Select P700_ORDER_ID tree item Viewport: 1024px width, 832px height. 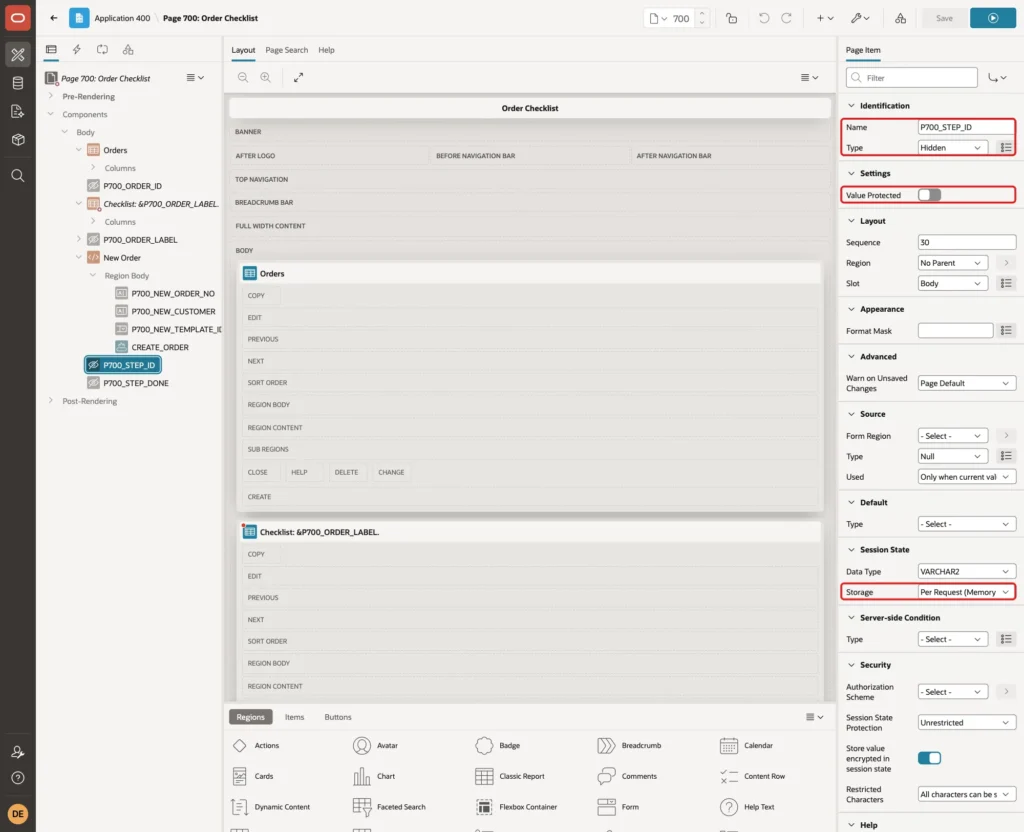pyautogui.click(x=132, y=186)
